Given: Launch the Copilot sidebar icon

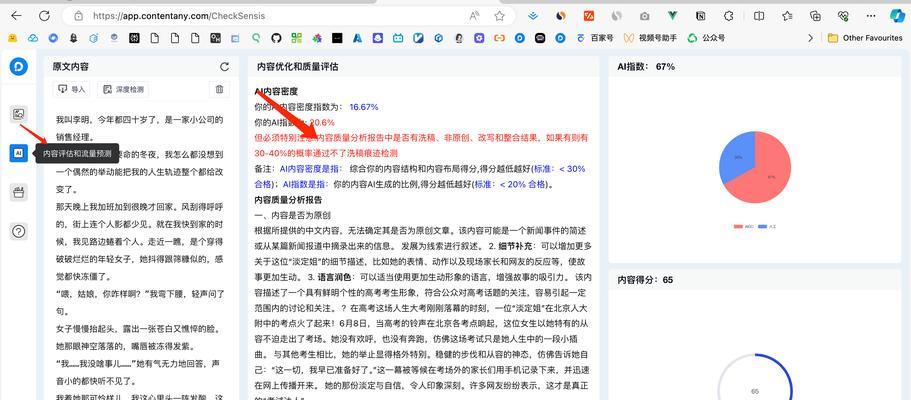Looking at the screenshot, I should (898, 16).
